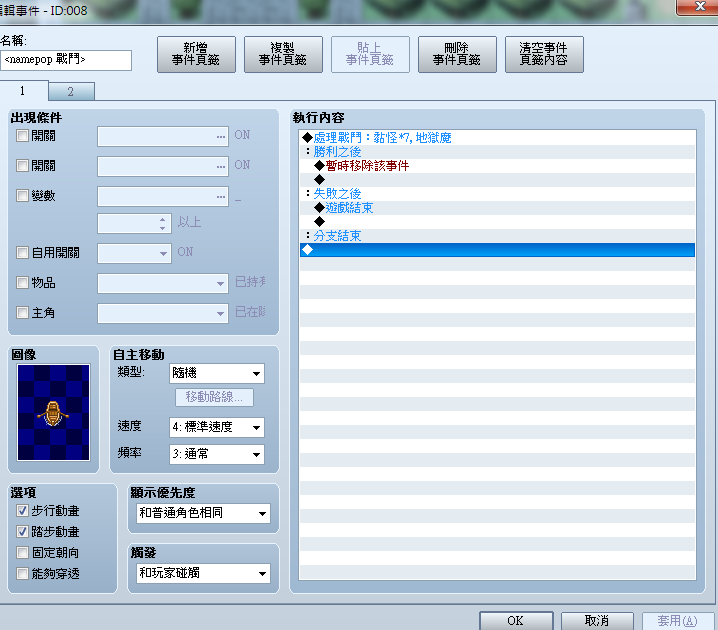The width and height of the screenshot is (718, 630).
Task: Select the 處理戰鬥：黏怪*7, 地獄魔 command line
Action: (x=497, y=137)
